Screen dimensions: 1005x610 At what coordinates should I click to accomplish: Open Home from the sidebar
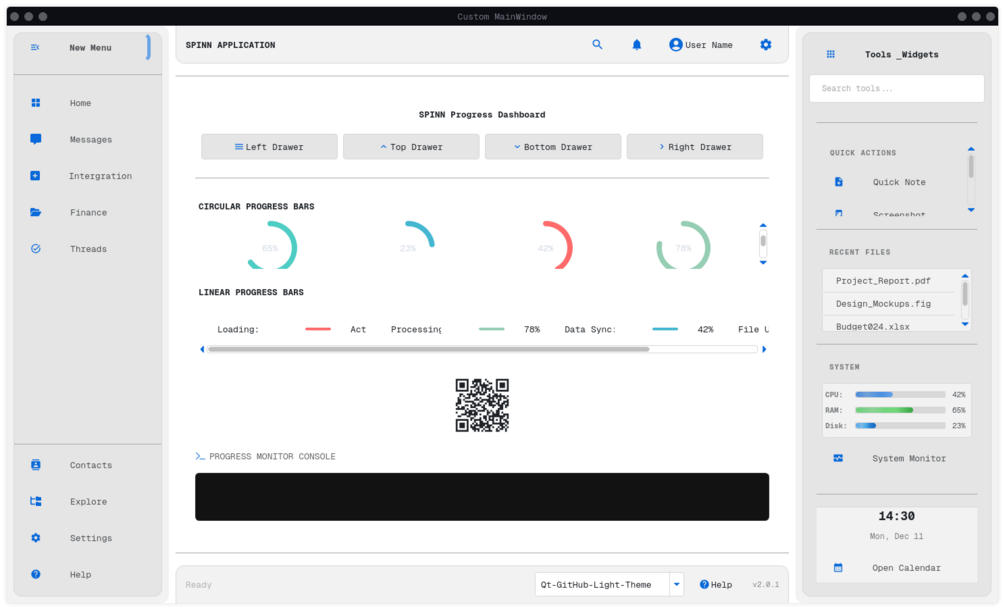point(80,103)
